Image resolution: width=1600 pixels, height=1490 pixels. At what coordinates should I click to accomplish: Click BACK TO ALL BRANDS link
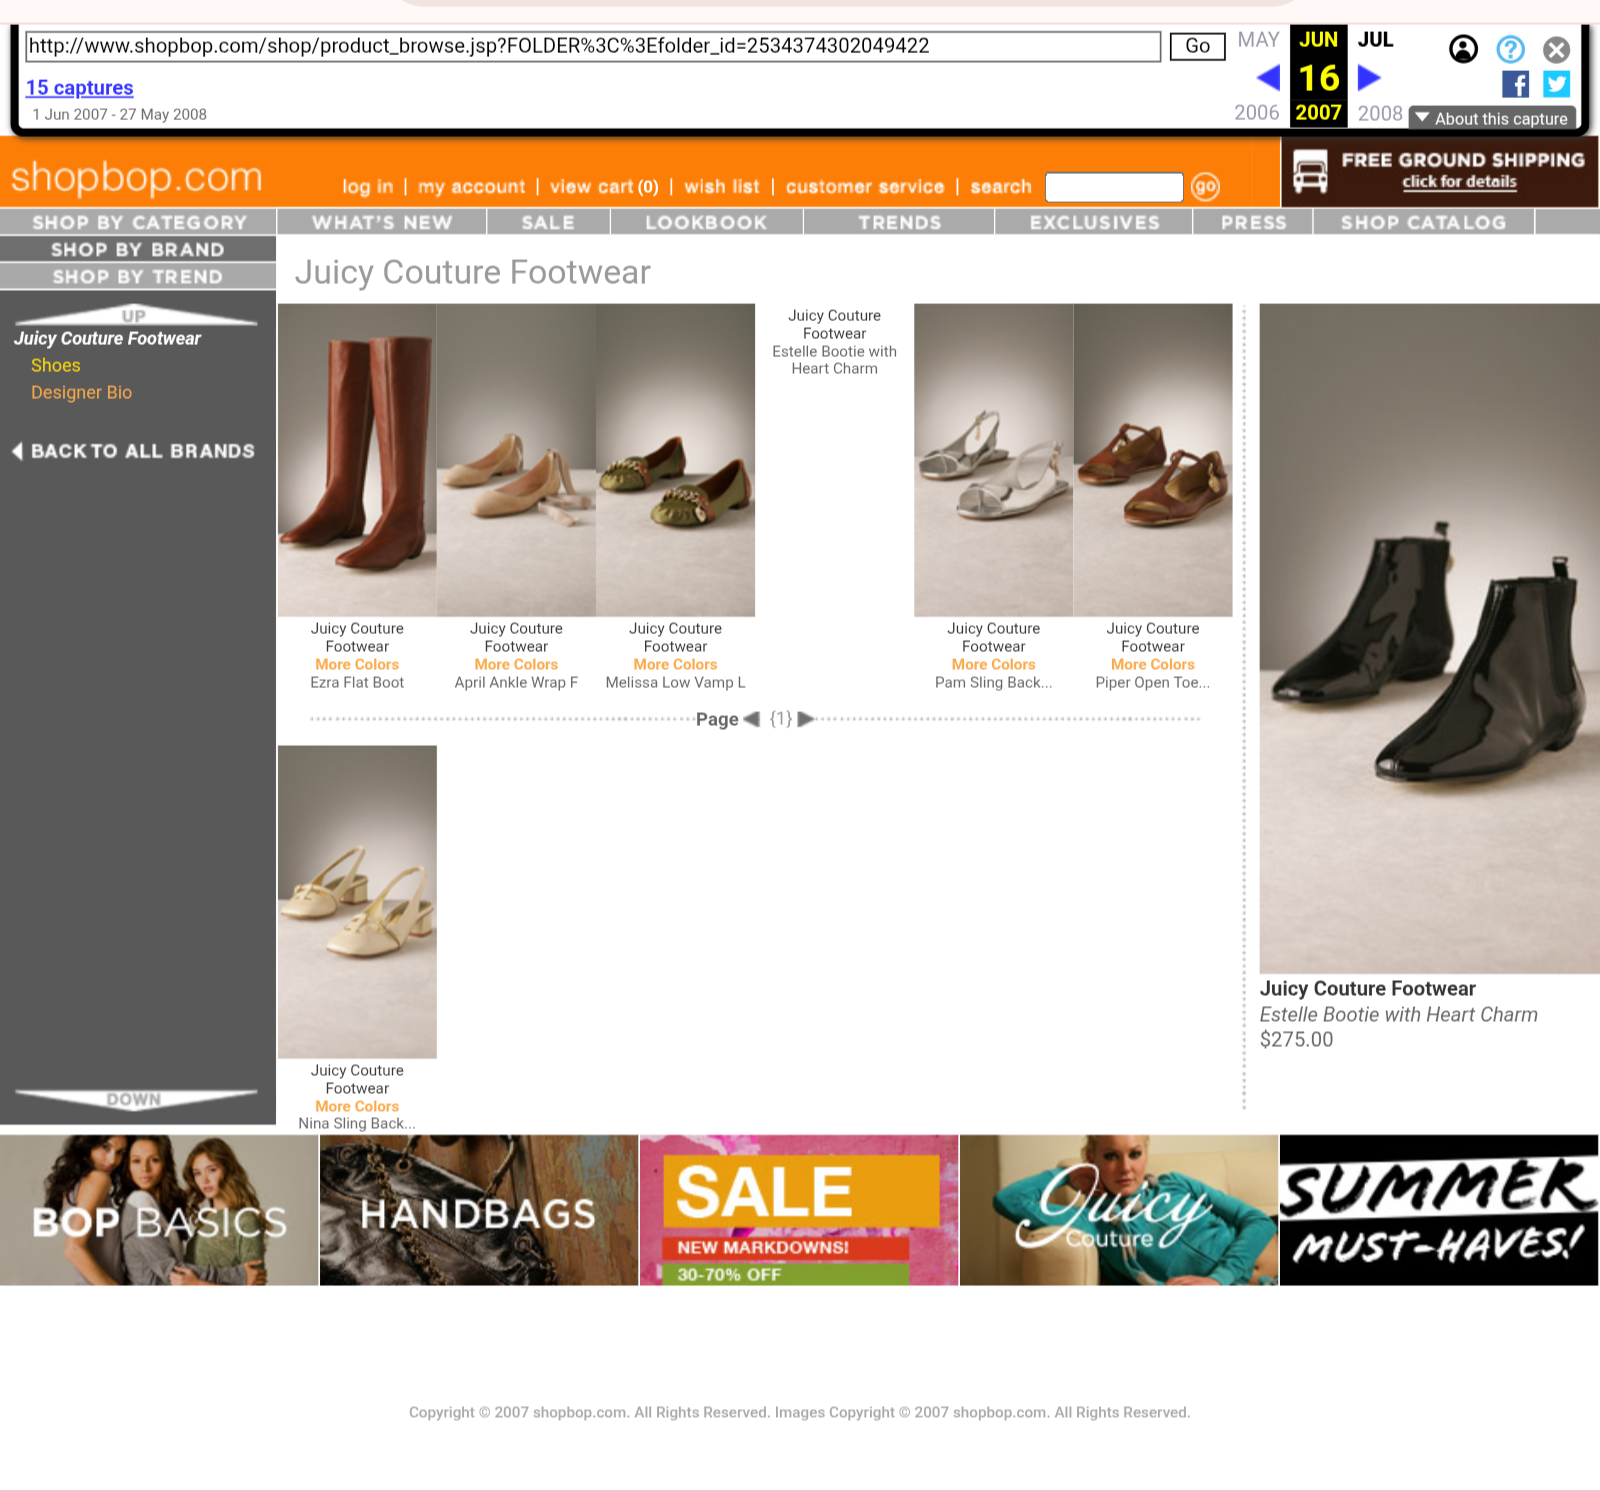[x=134, y=451]
